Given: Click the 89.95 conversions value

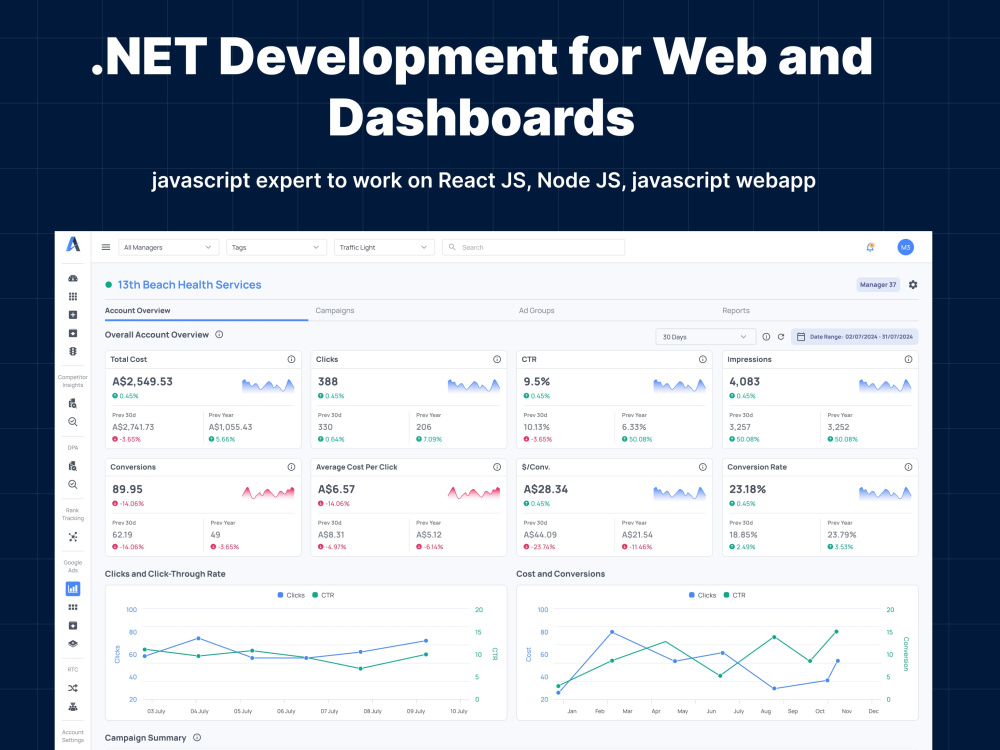Looking at the screenshot, I should point(128,489).
